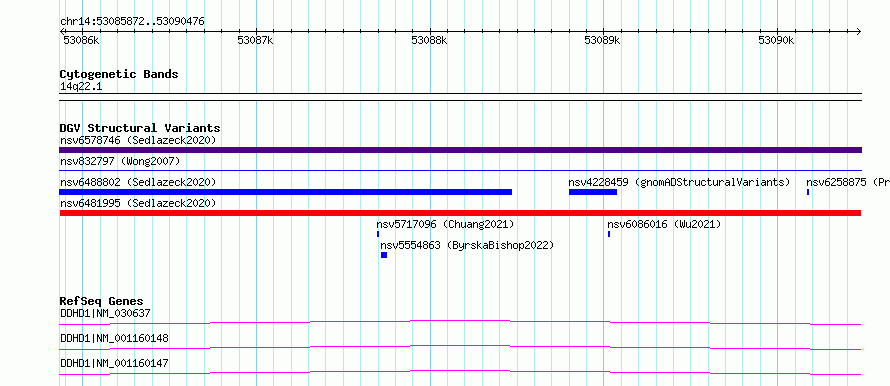890x386 pixels.
Task: Click the DDHD1 NM_030637 magenta gene line
Action: [x=460, y=322]
